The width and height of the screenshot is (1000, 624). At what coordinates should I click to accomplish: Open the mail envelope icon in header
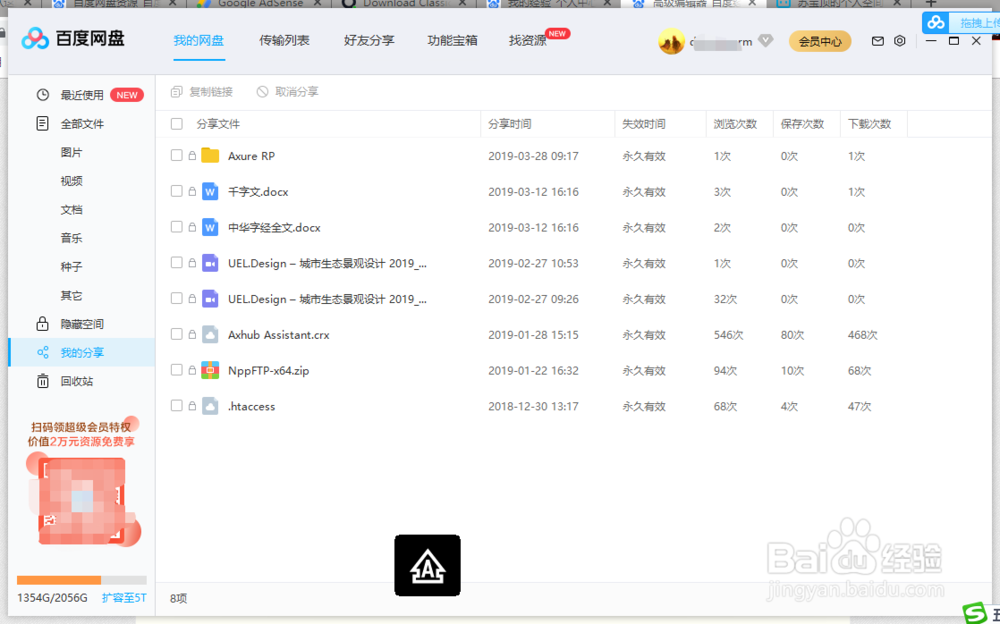coord(878,41)
